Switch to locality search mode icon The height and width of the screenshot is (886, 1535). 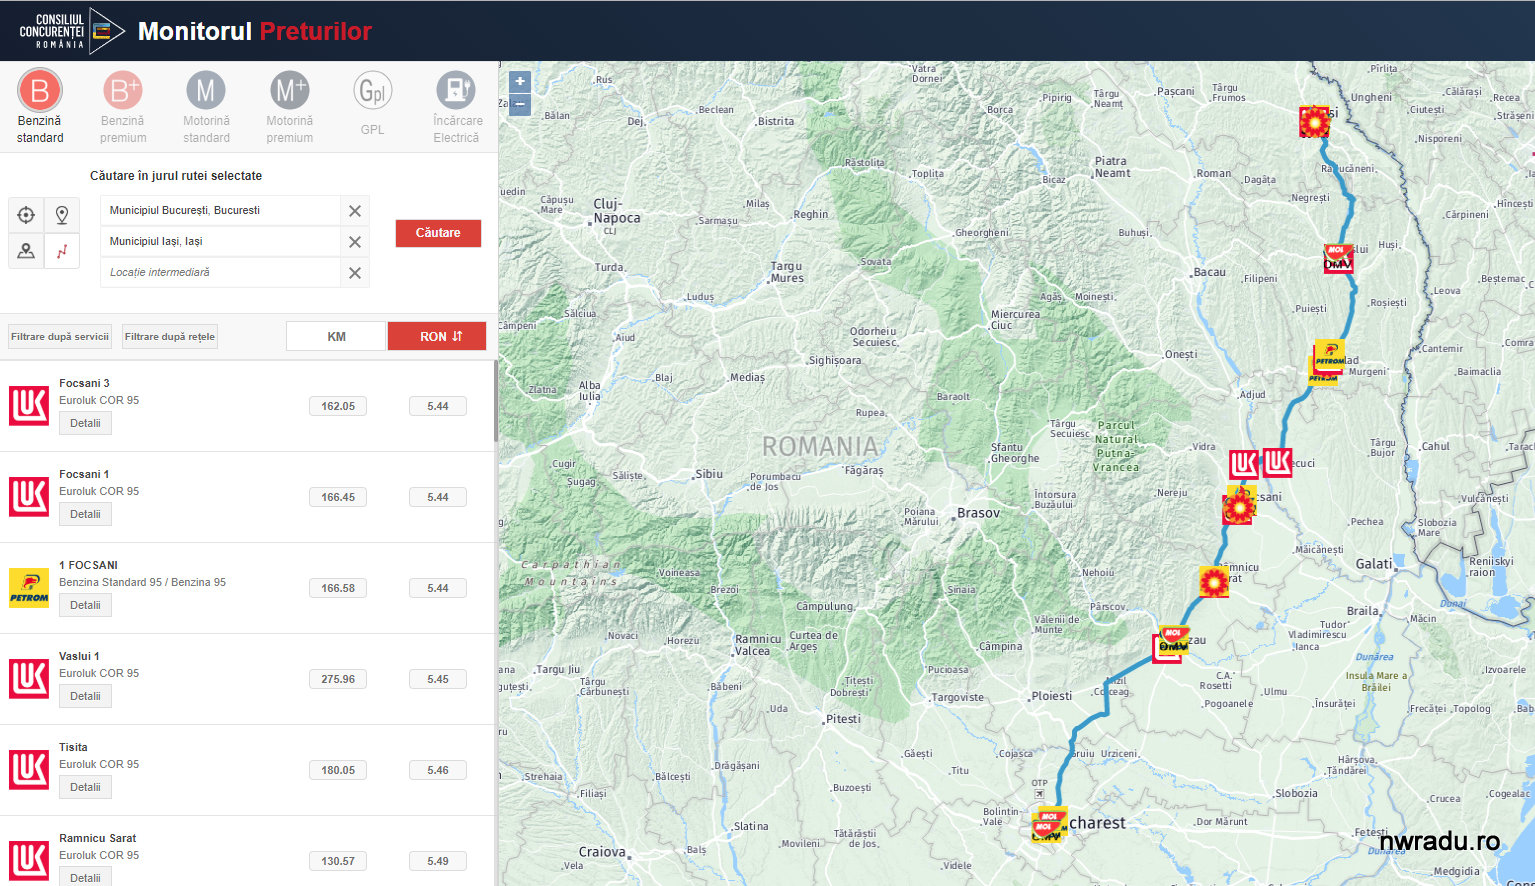26,251
